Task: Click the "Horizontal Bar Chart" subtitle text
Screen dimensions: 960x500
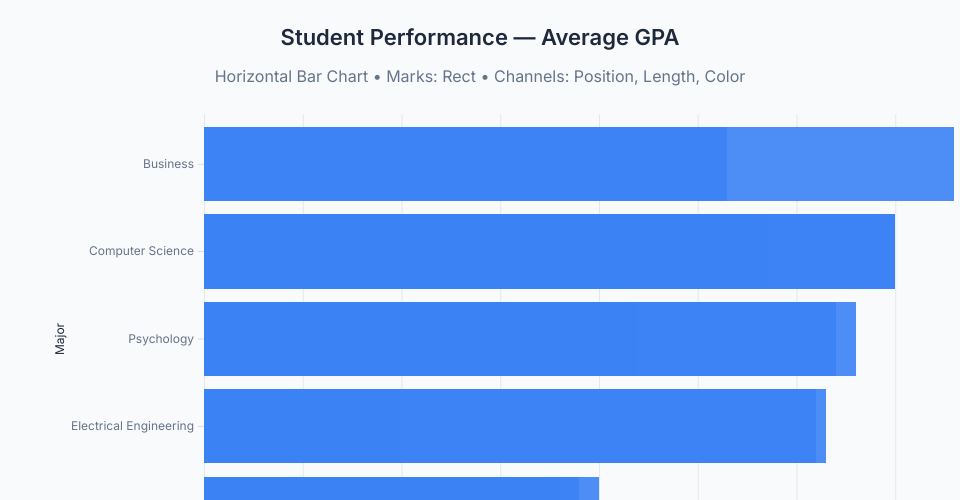Action: click(291, 76)
